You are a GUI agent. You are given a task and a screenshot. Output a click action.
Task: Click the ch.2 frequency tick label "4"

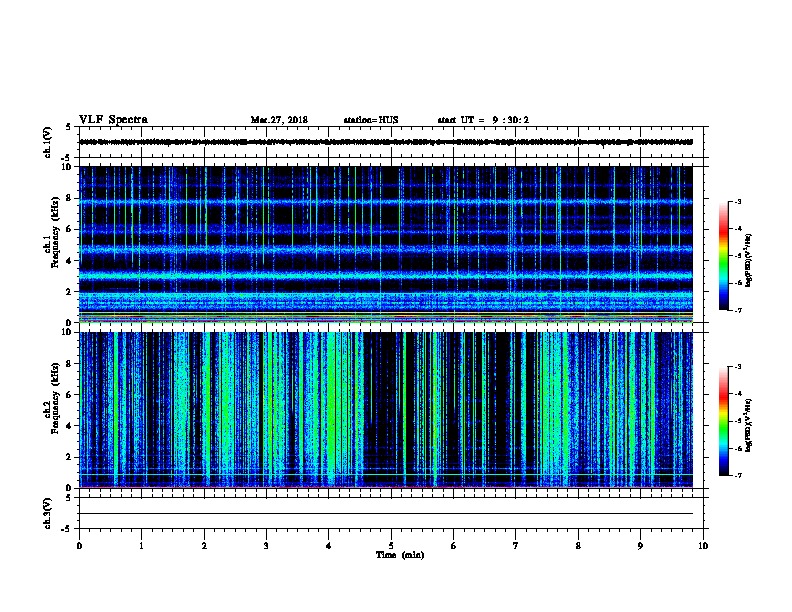(69, 426)
